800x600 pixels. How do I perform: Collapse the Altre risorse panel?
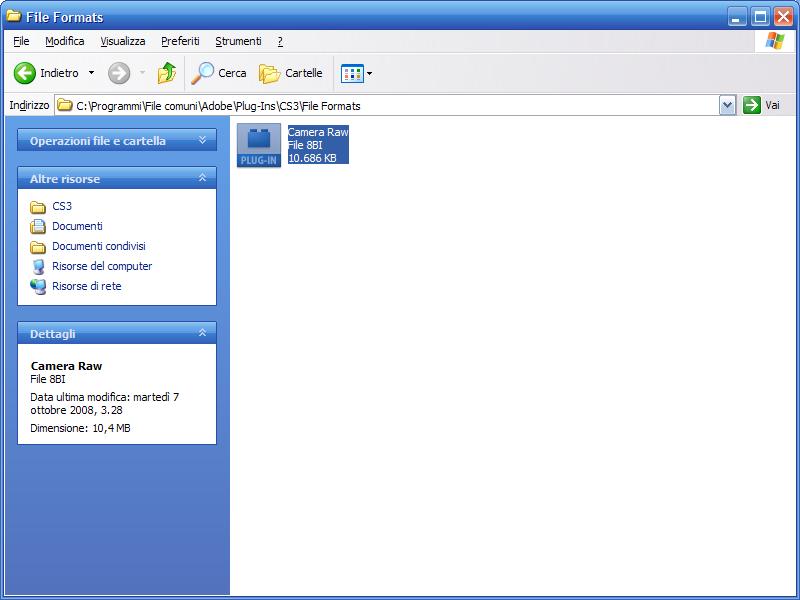203,178
